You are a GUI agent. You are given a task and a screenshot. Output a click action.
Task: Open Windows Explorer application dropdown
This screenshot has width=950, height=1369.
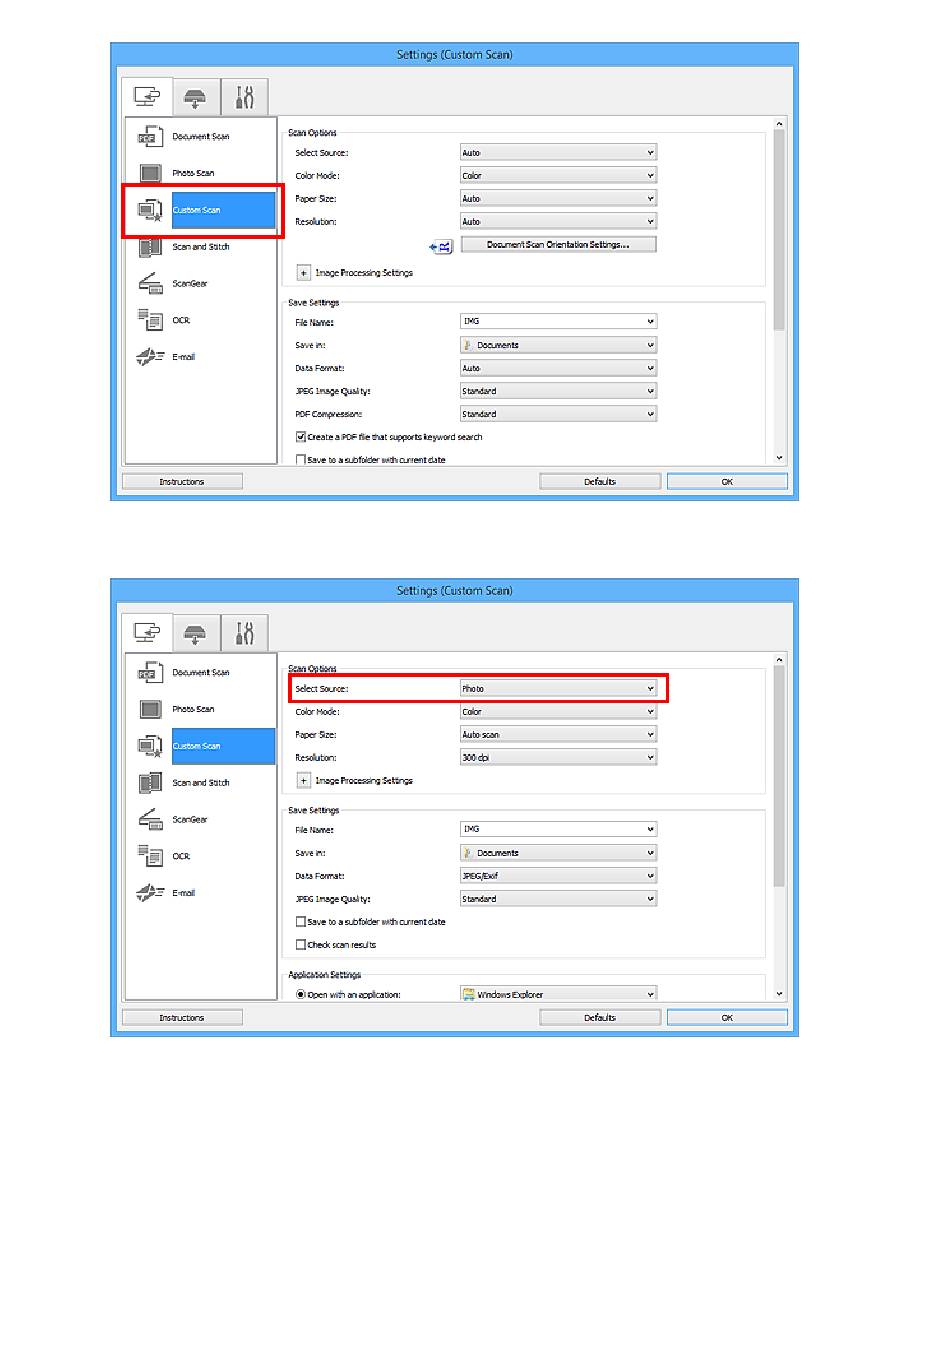click(x=558, y=995)
